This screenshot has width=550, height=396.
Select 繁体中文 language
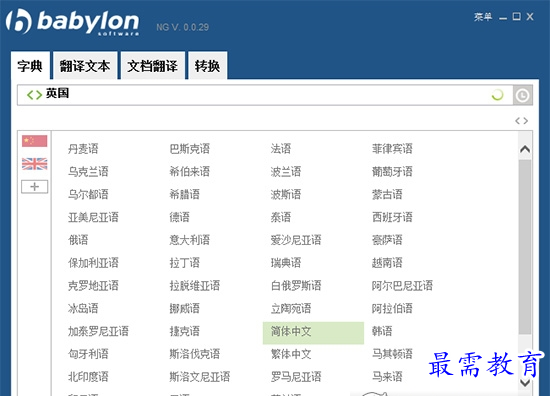291,354
